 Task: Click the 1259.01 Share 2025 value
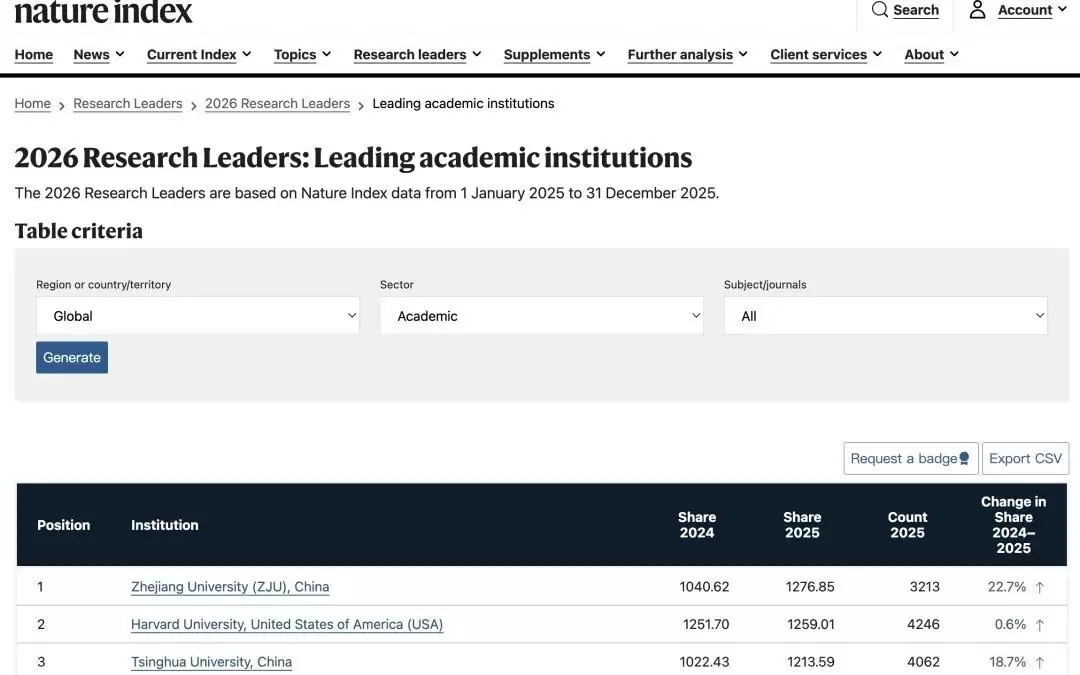pyautogui.click(x=811, y=624)
